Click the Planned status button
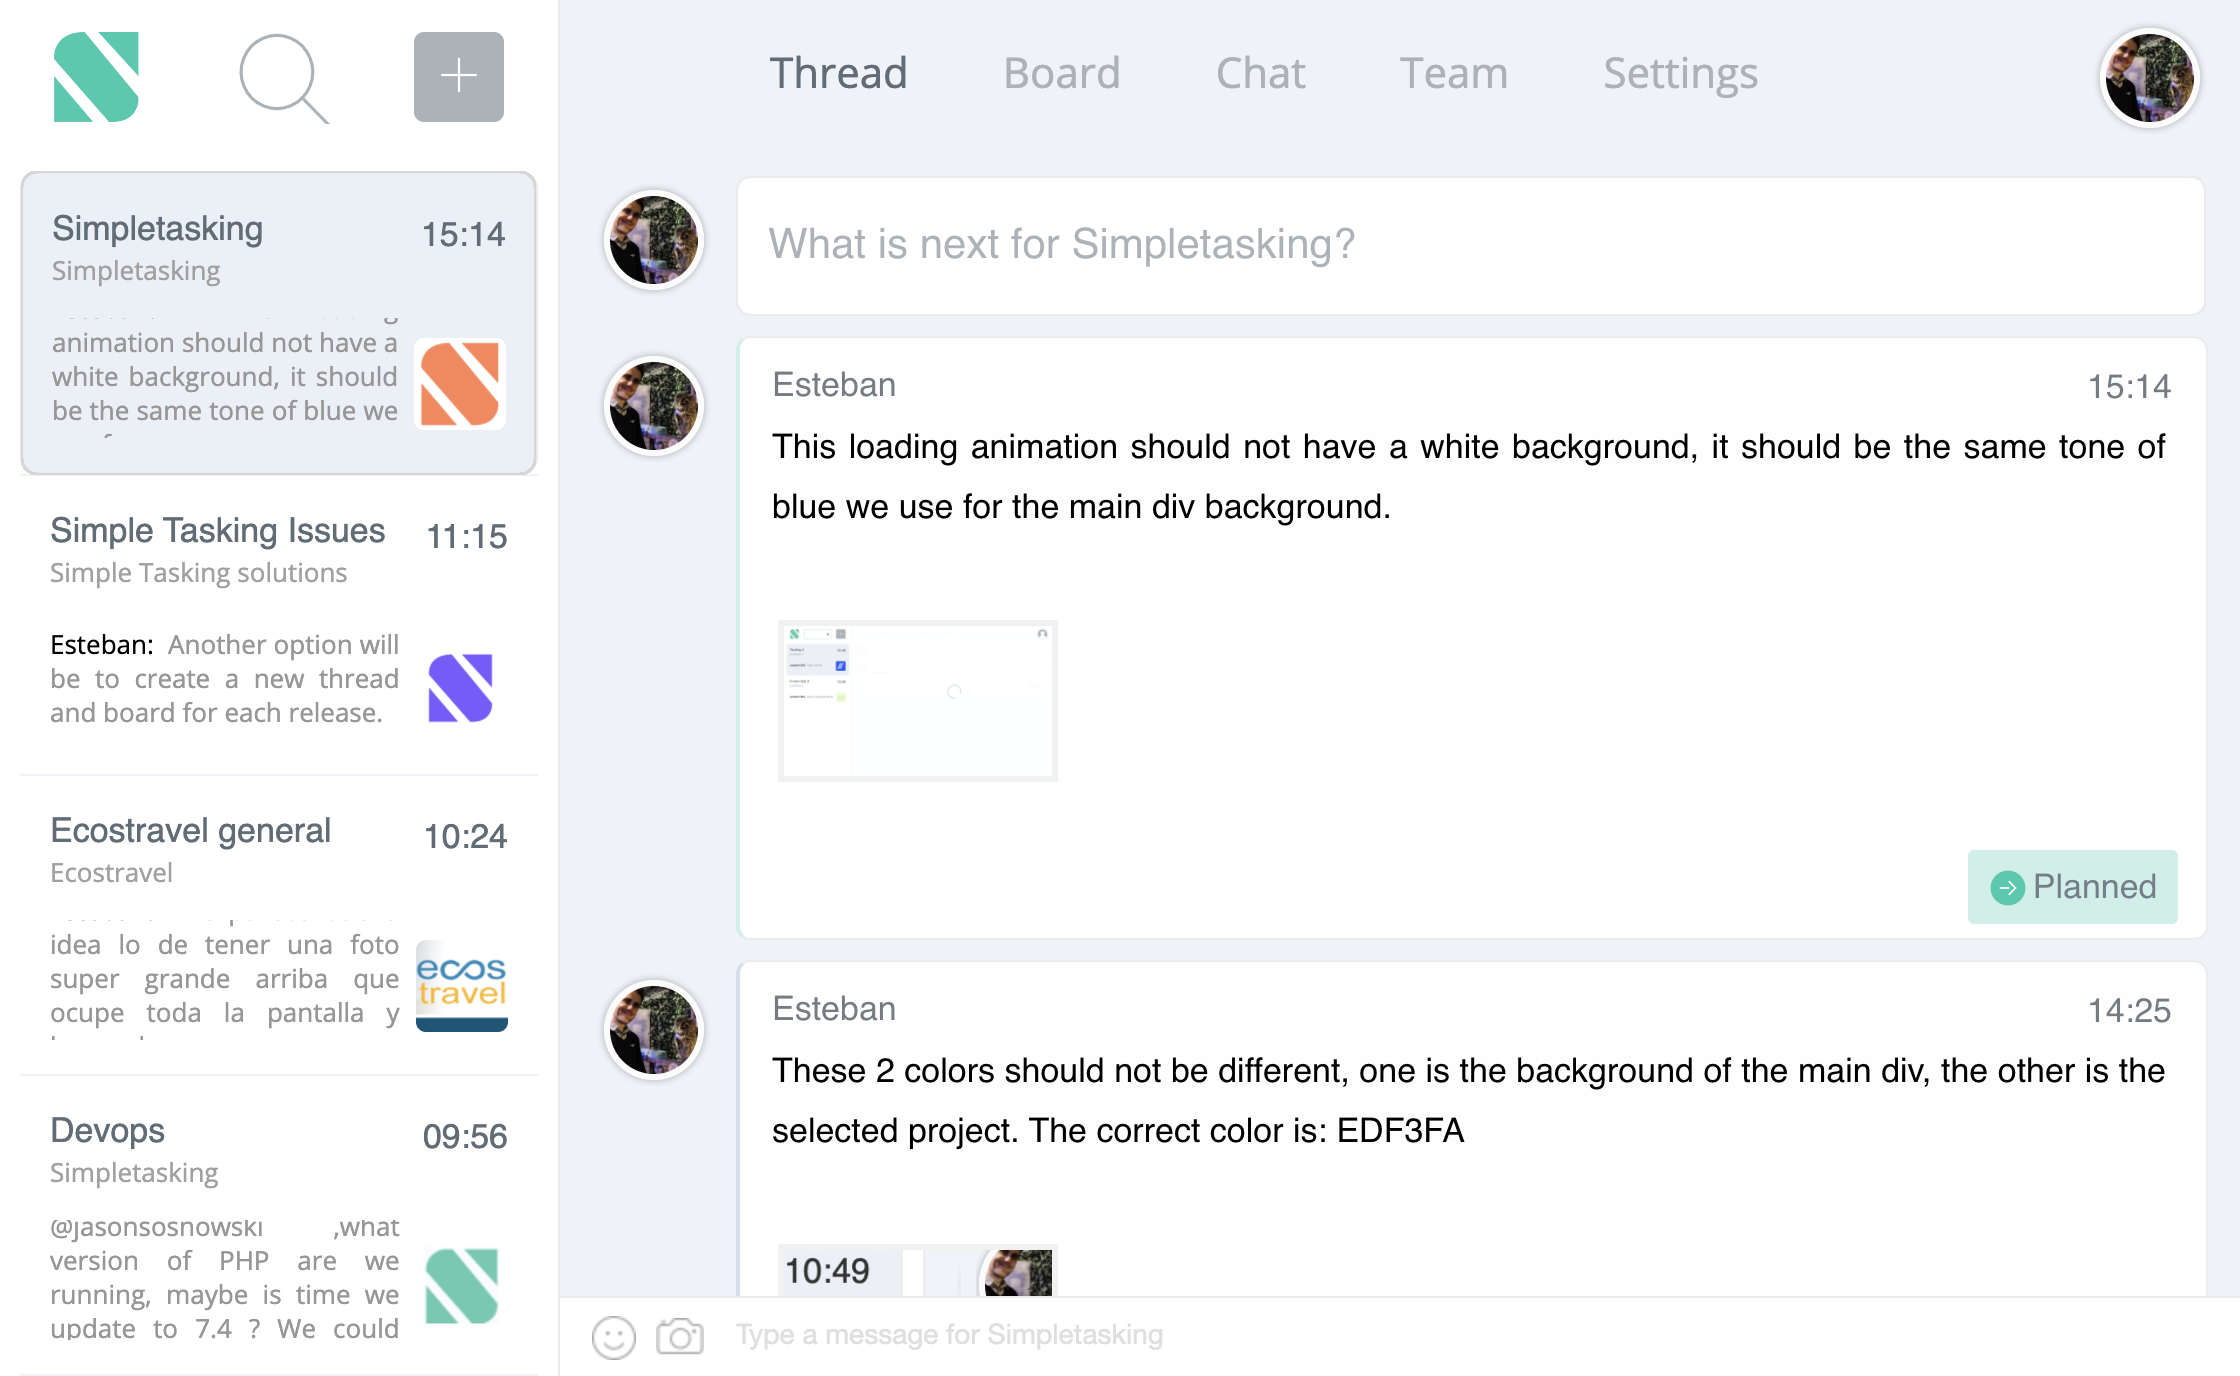The height and width of the screenshot is (1376, 2240). click(x=2073, y=887)
